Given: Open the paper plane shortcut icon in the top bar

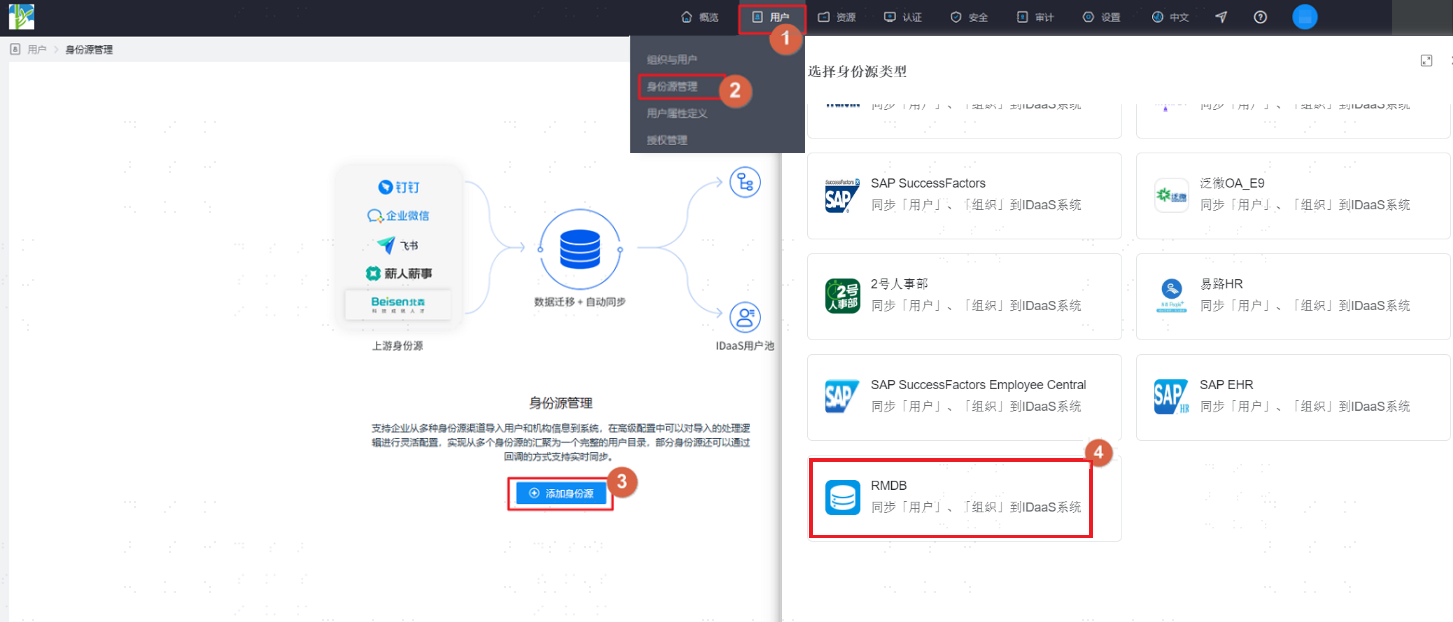Looking at the screenshot, I should [x=1221, y=17].
